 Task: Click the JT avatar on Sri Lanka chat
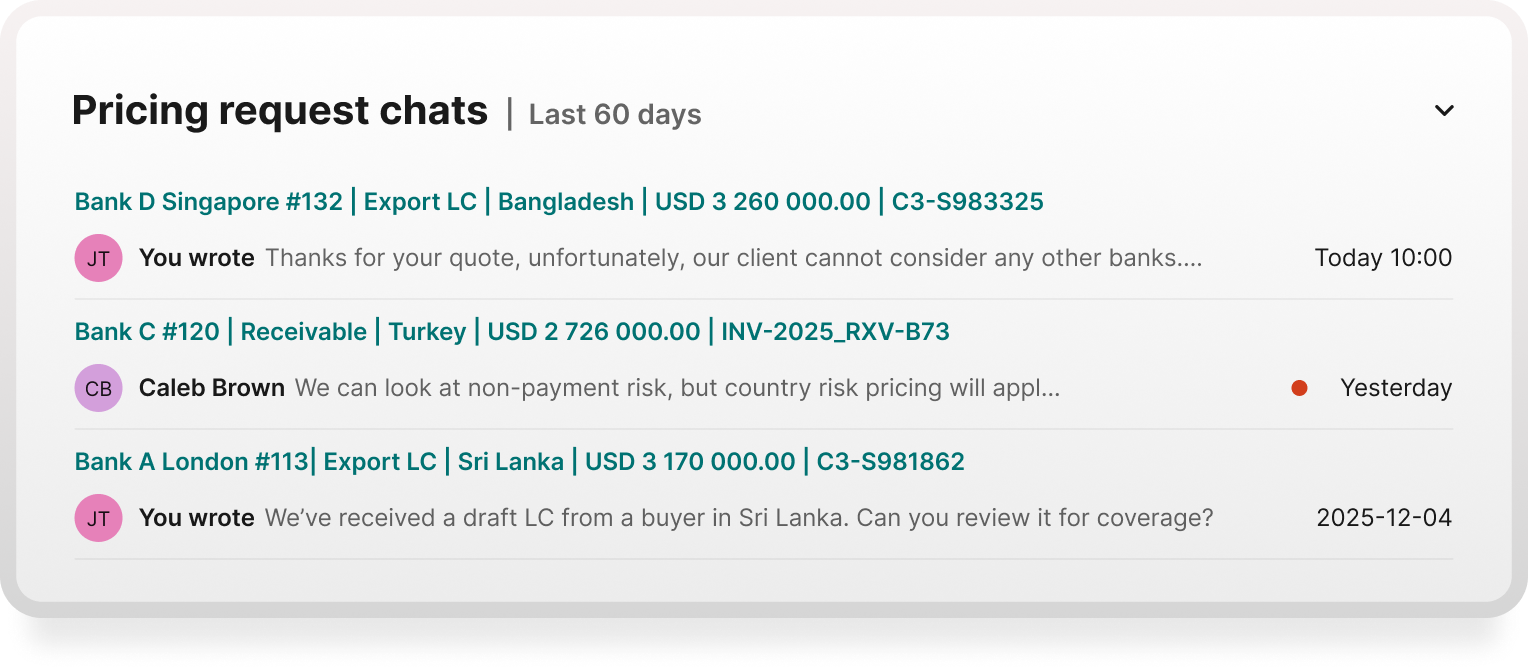click(98, 518)
